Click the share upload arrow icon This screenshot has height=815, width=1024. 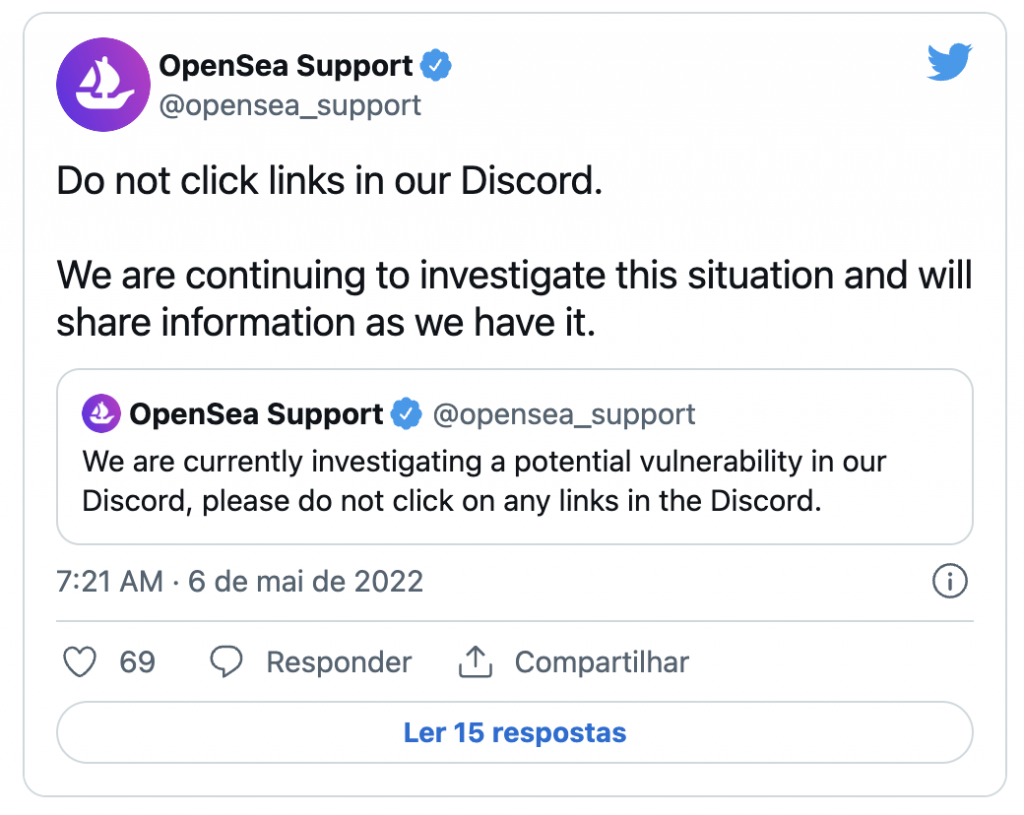click(475, 661)
